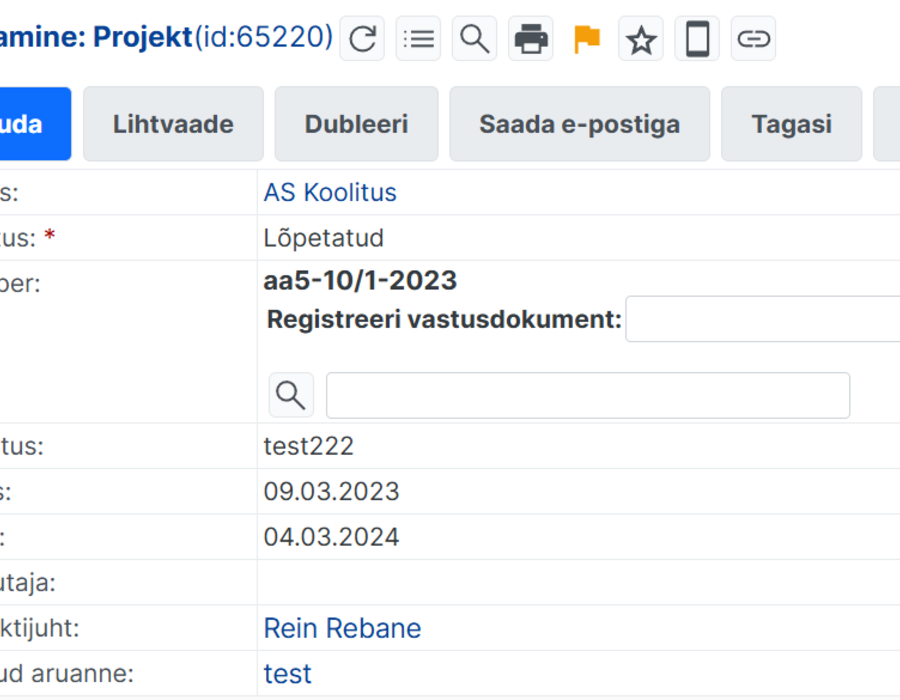Click the date 09.03.2023
The height and width of the screenshot is (700, 900).
point(331,492)
